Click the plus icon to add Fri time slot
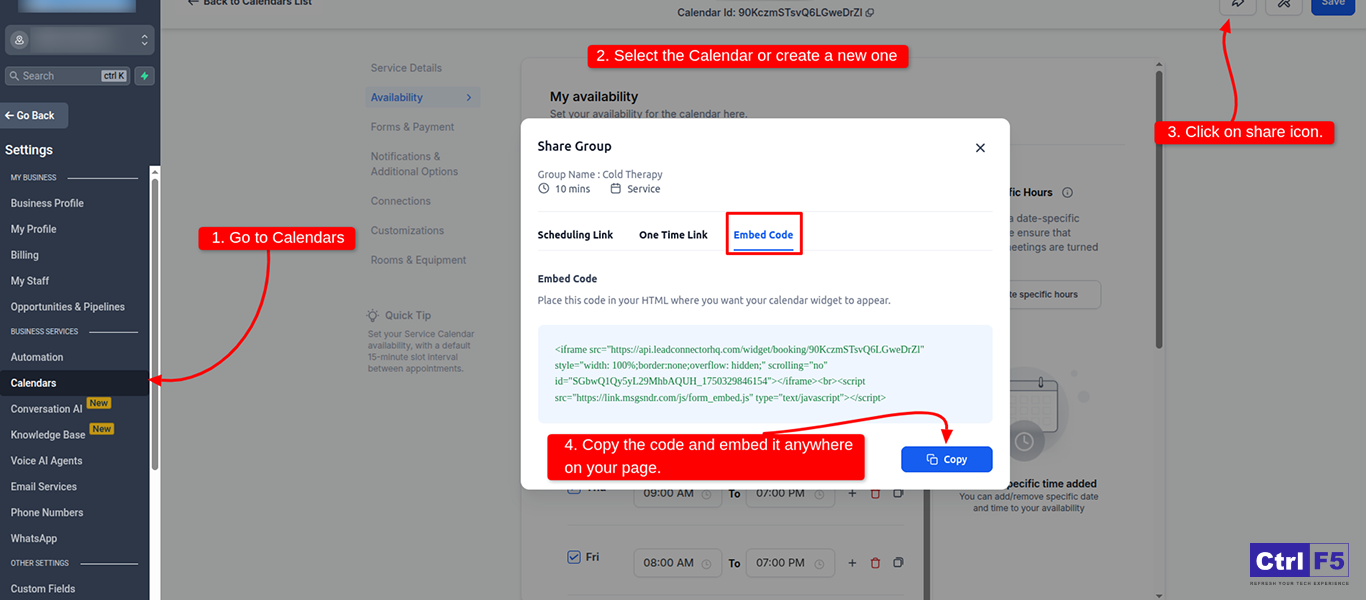 [x=851, y=562]
